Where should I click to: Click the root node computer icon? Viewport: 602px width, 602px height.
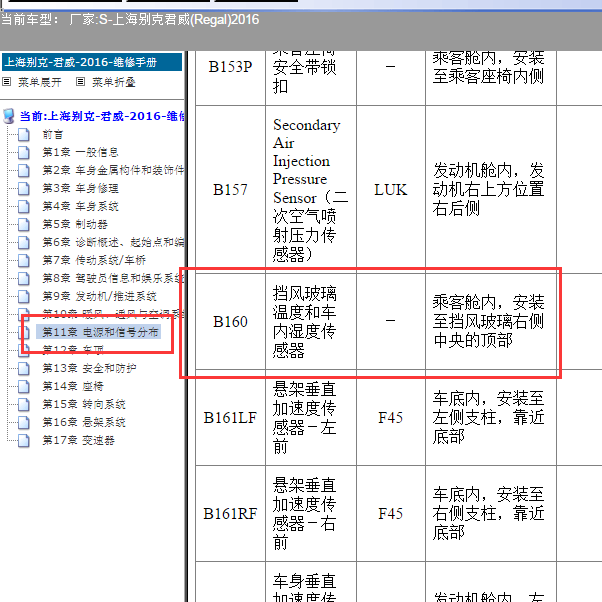point(8,116)
